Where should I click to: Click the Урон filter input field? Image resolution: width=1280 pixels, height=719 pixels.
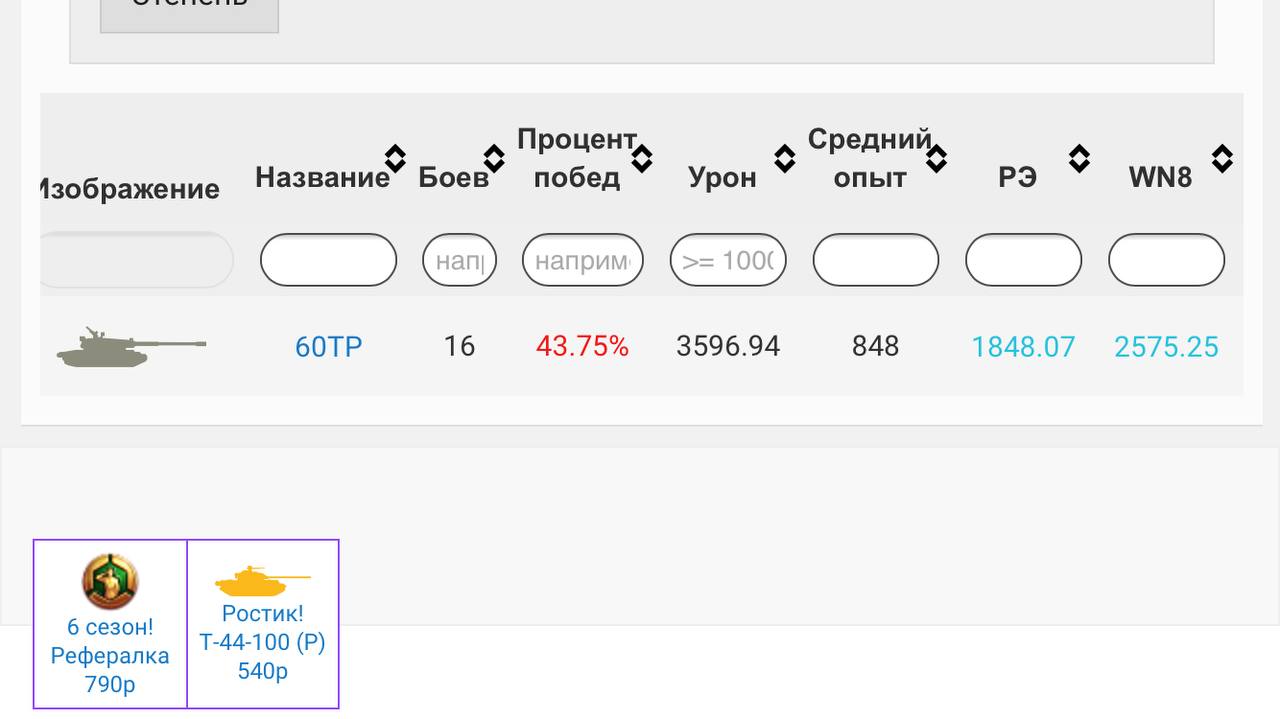[x=727, y=260]
